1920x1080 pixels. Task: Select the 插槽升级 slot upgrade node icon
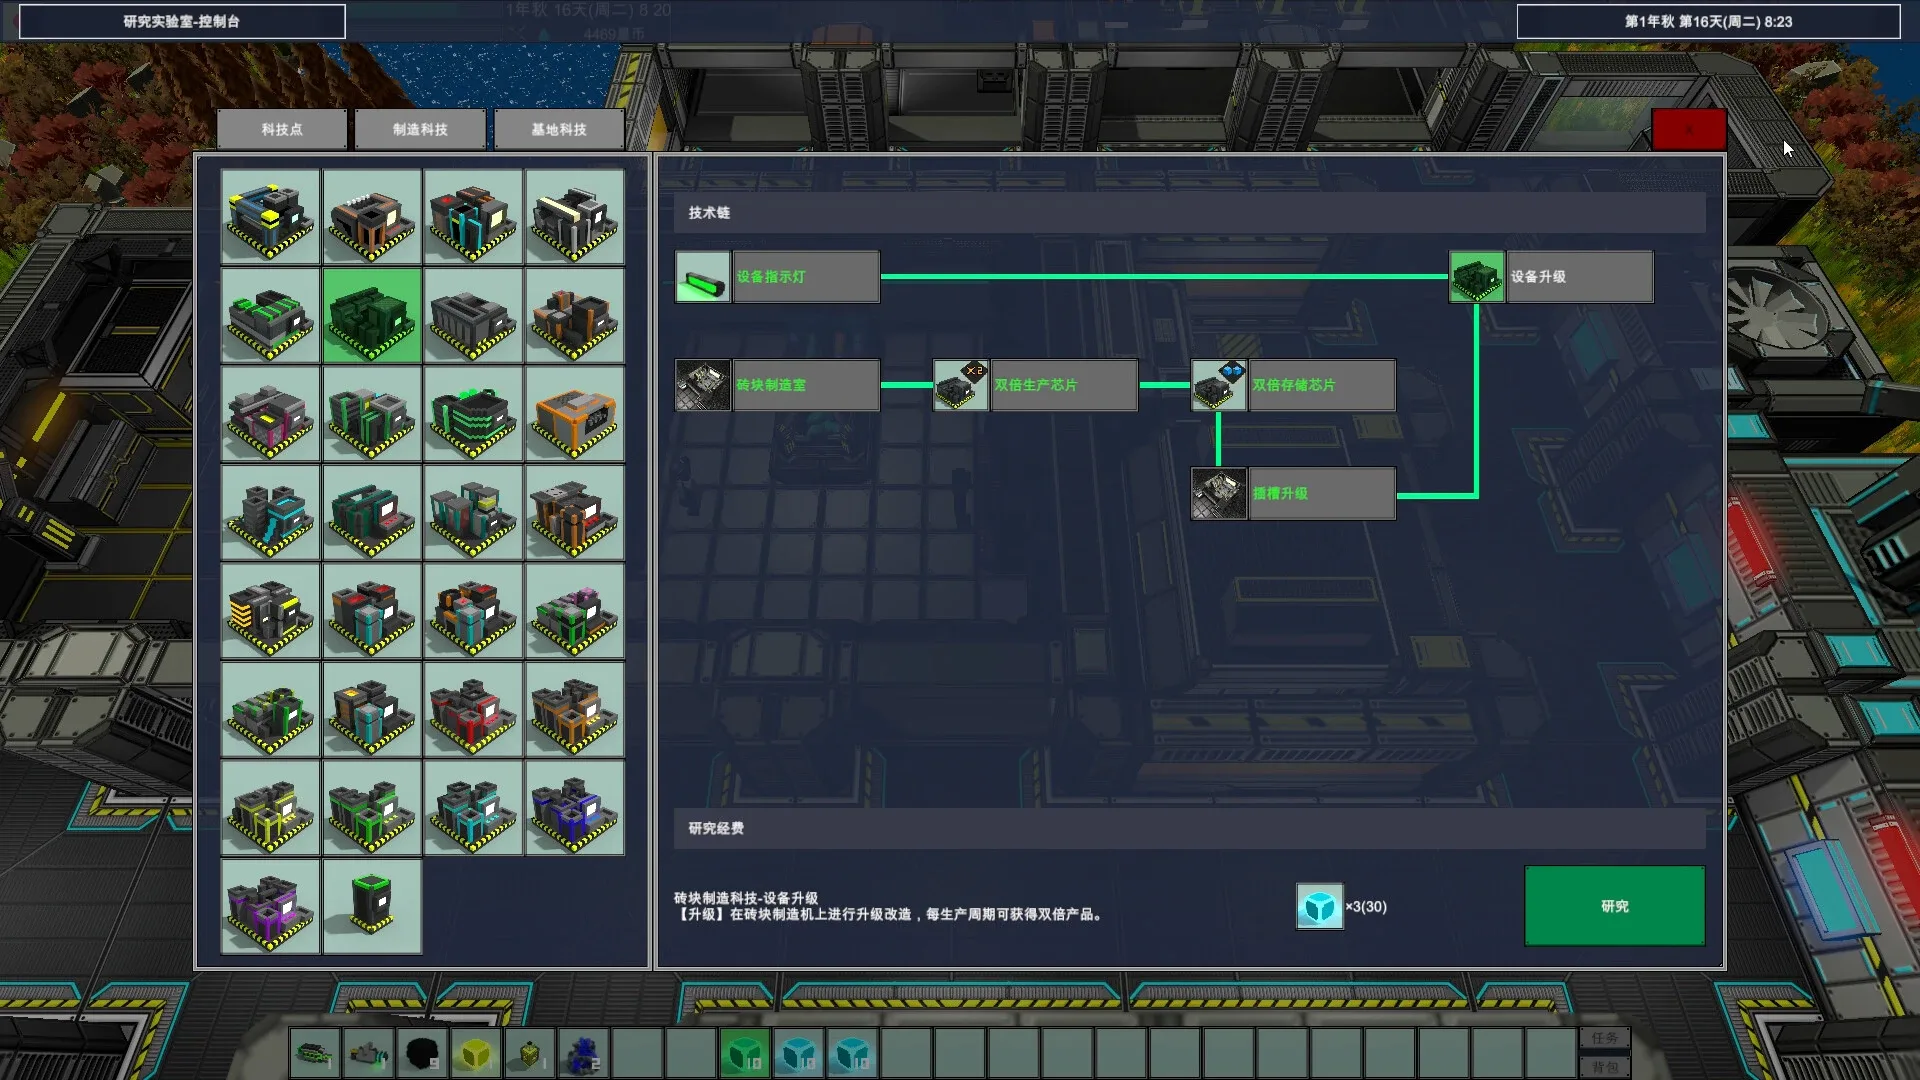pos(1218,493)
